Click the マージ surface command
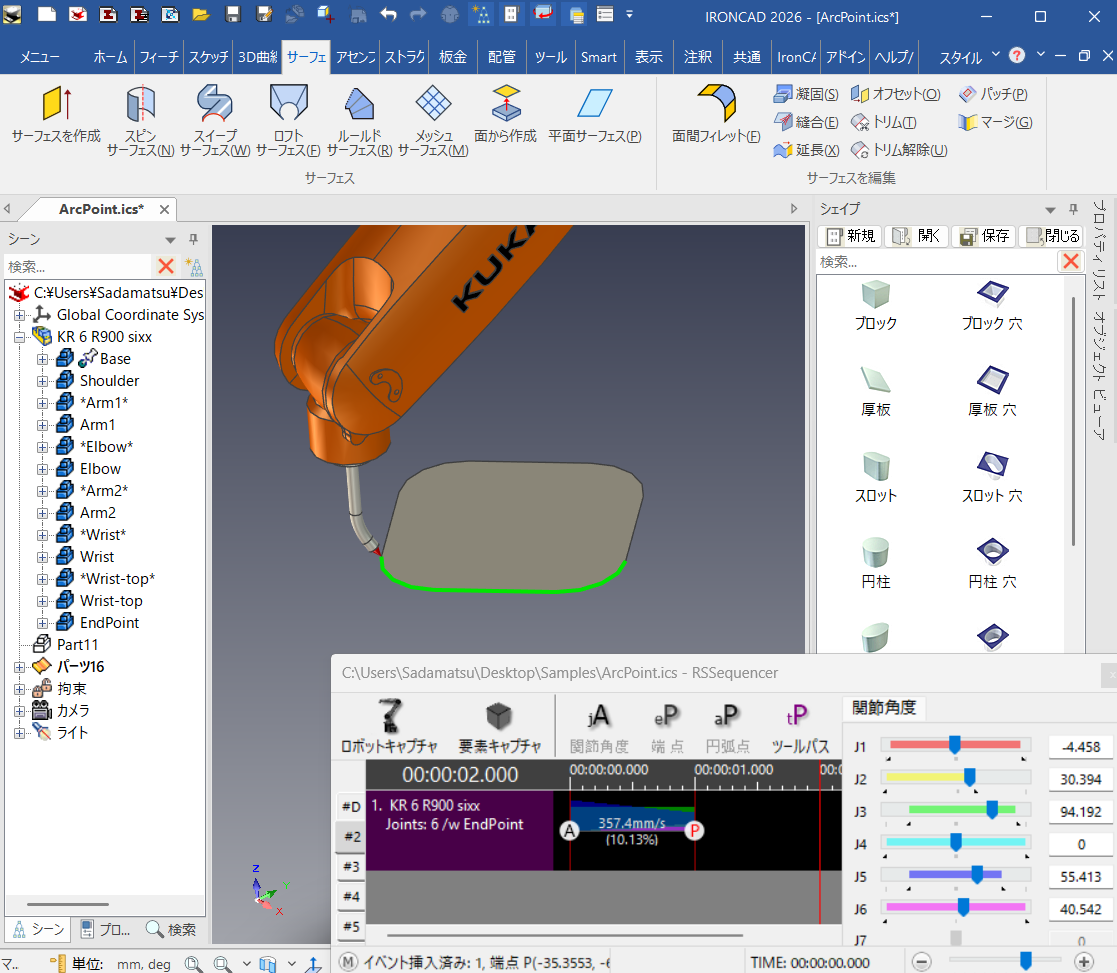 tap(995, 122)
